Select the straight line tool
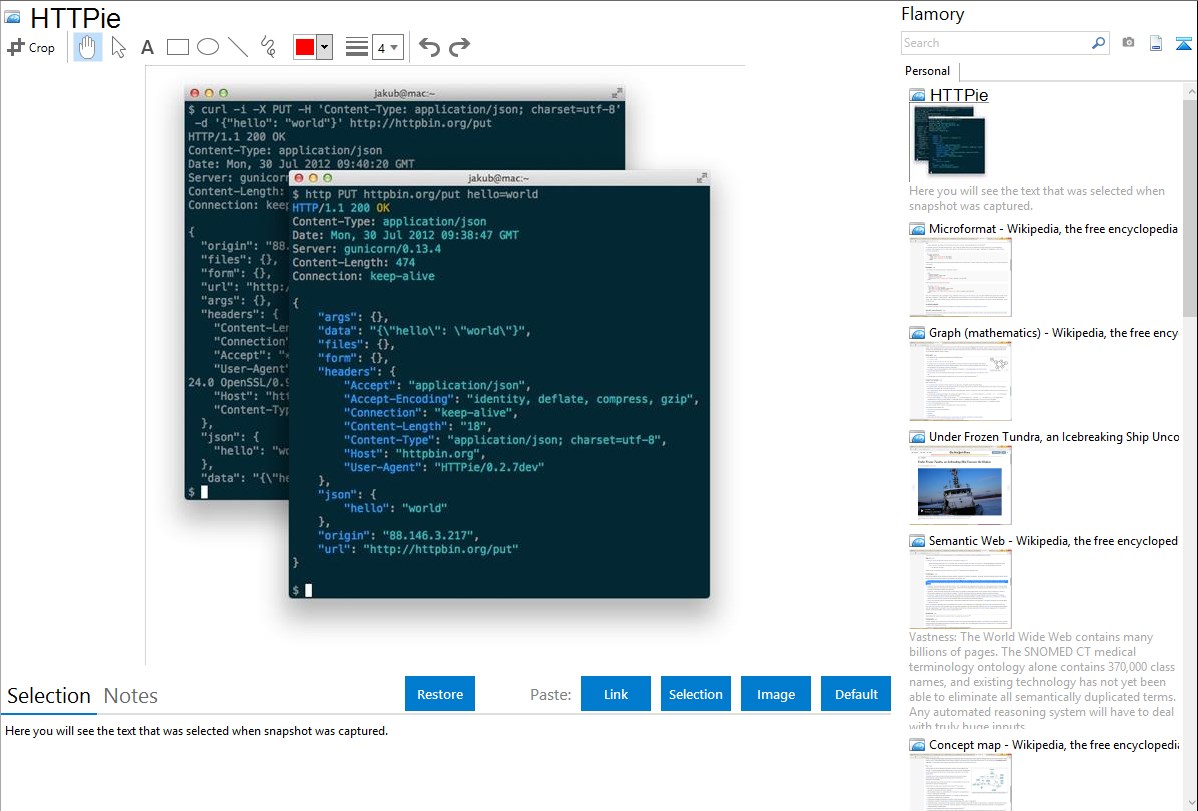This screenshot has width=1198, height=811. tap(238, 47)
